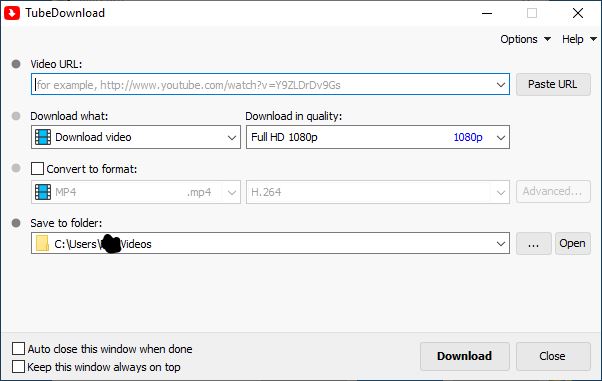The height and width of the screenshot is (381, 602).
Task: Click the Download in quality label
Action: tap(293, 116)
